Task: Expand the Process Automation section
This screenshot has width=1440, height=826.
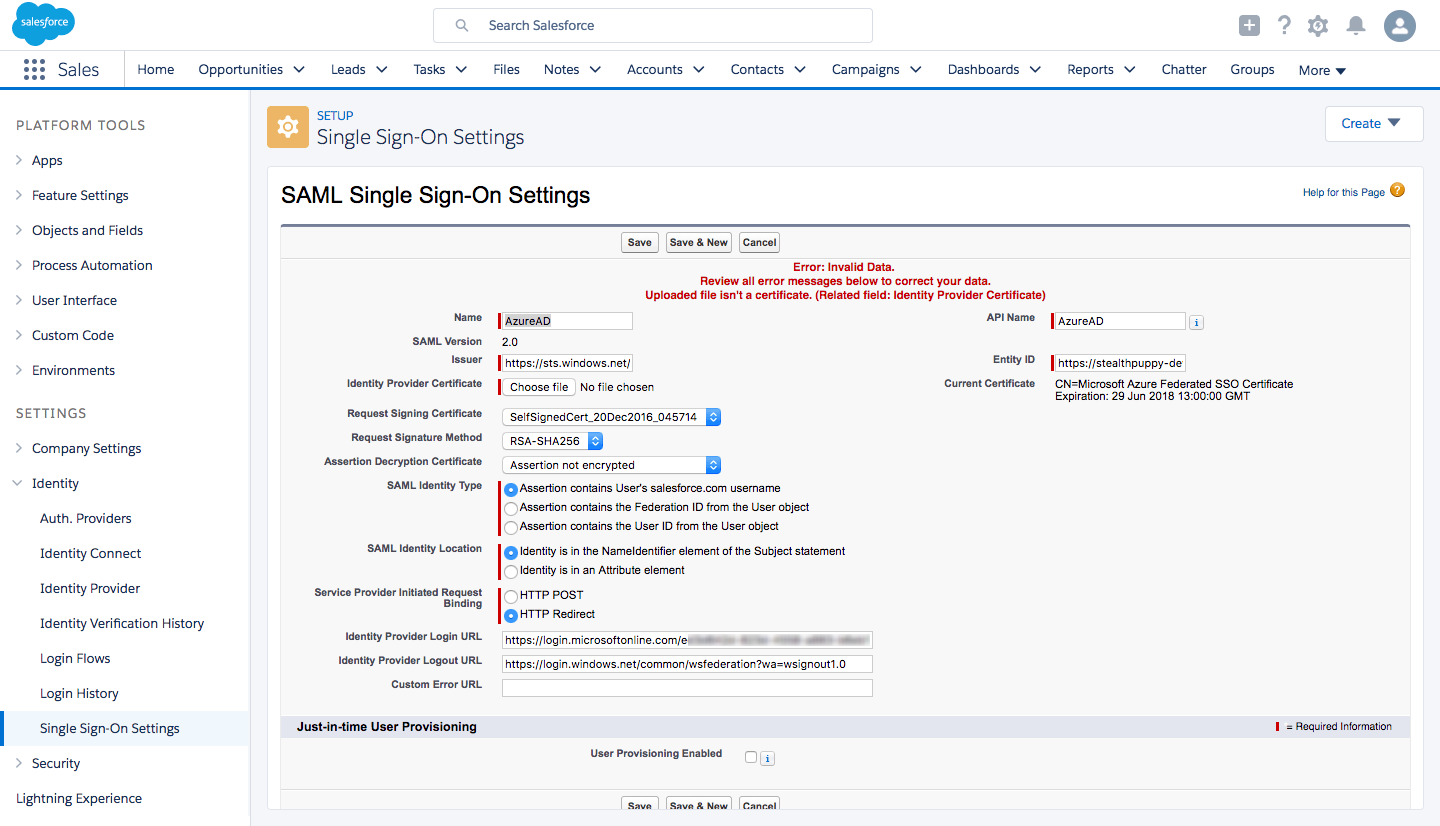Action: pos(19,265)
